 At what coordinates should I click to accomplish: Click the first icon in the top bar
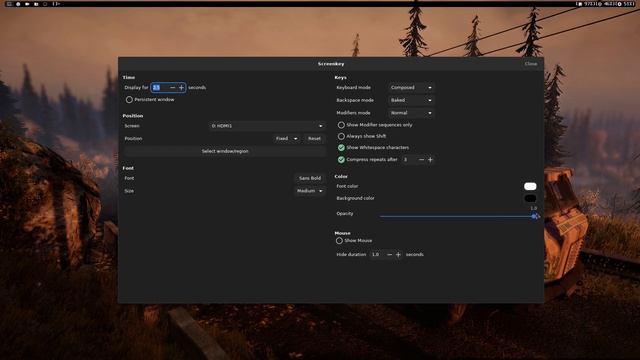click(9, 4)
